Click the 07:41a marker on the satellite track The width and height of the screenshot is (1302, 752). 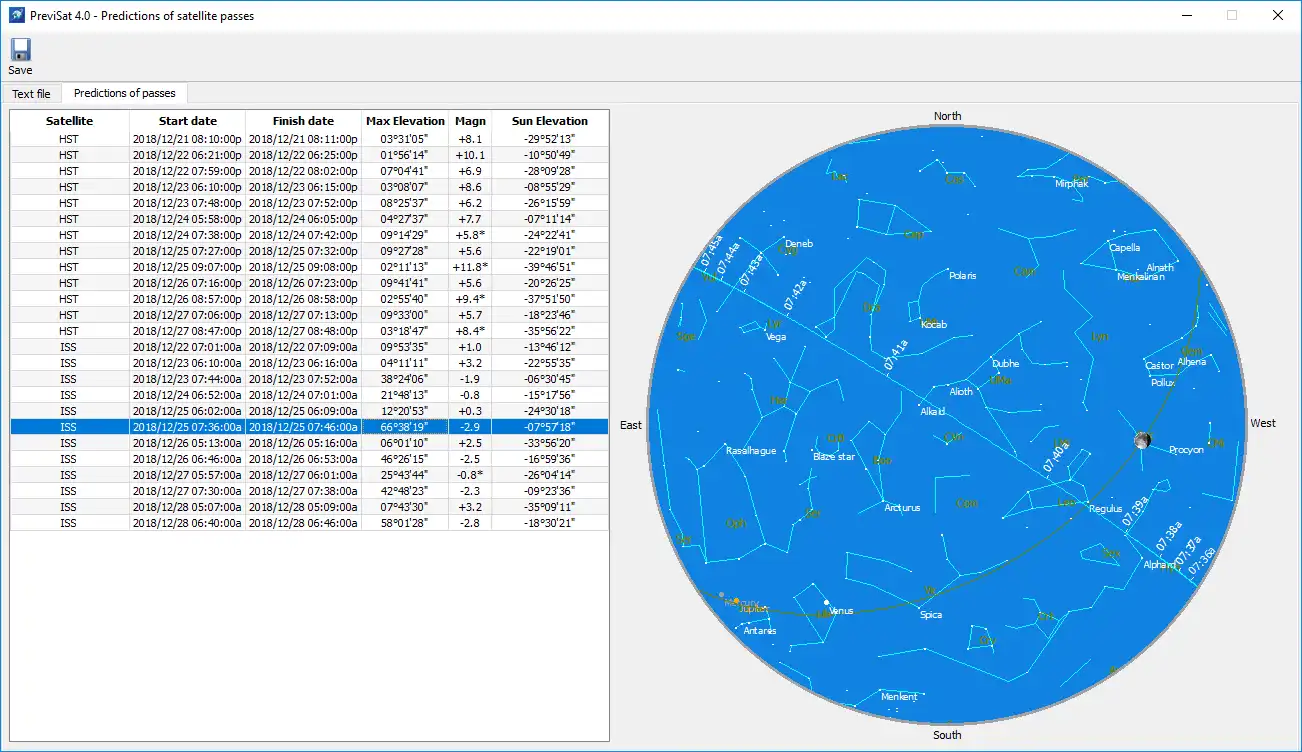click(x=897, y=356)
